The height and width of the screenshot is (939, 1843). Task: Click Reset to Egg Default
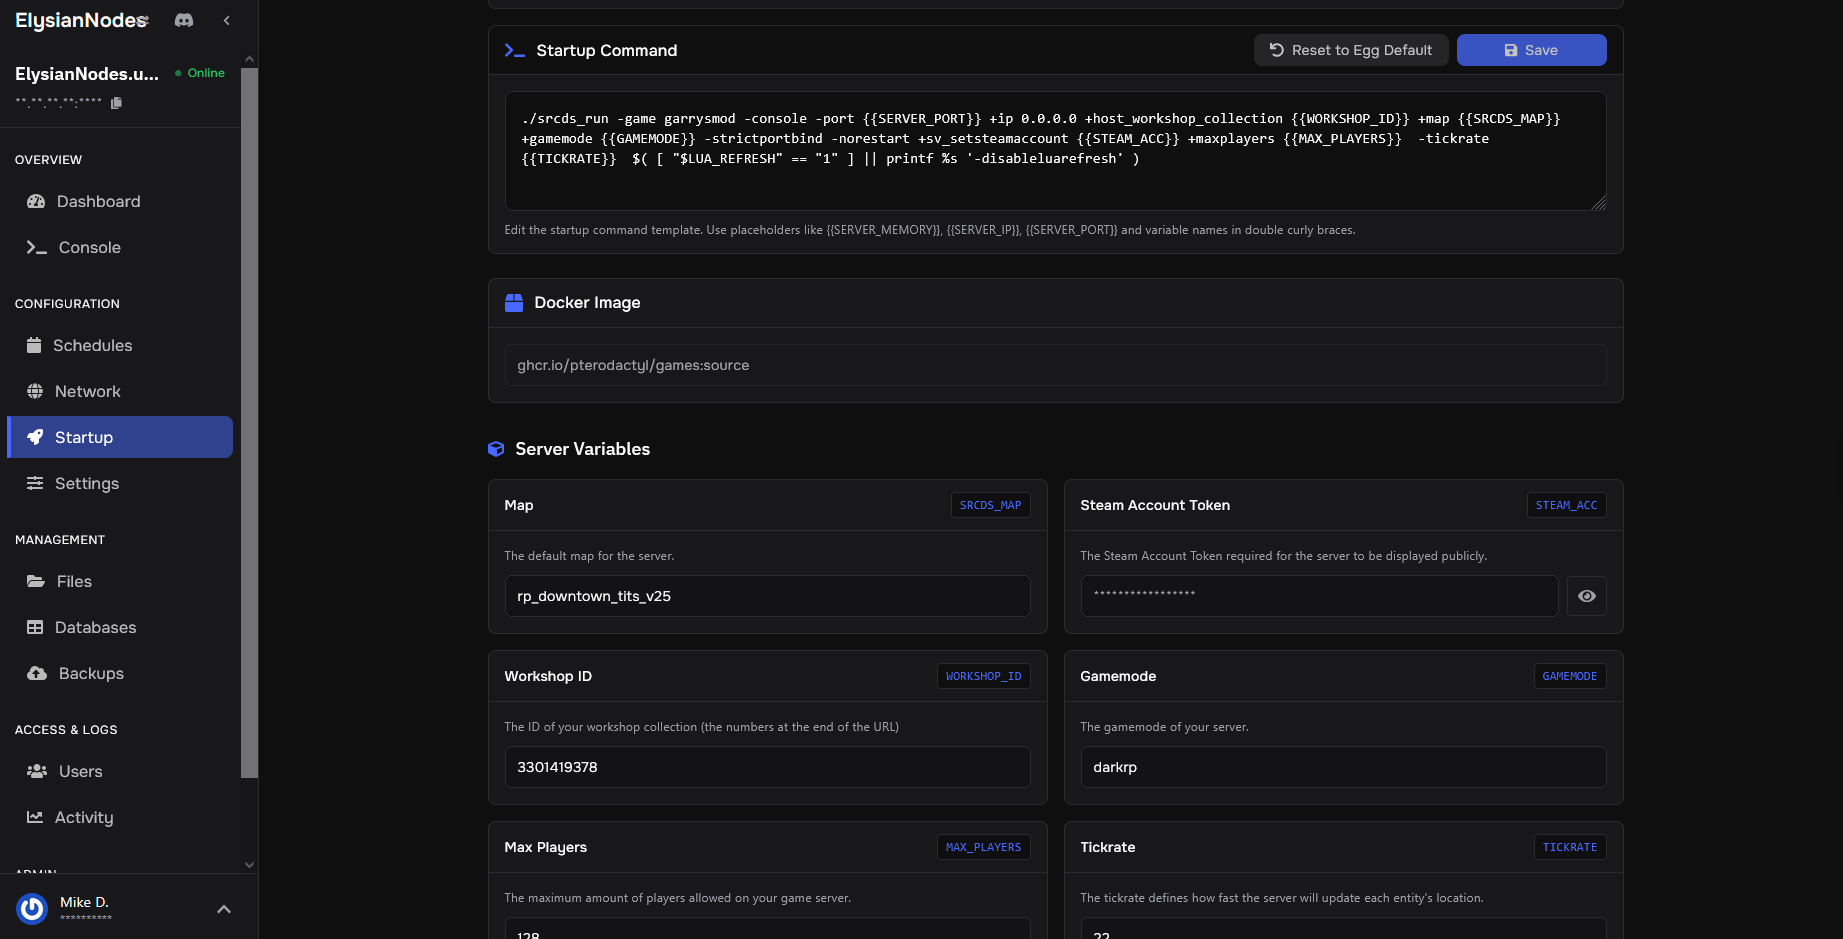click(1351, 50)
